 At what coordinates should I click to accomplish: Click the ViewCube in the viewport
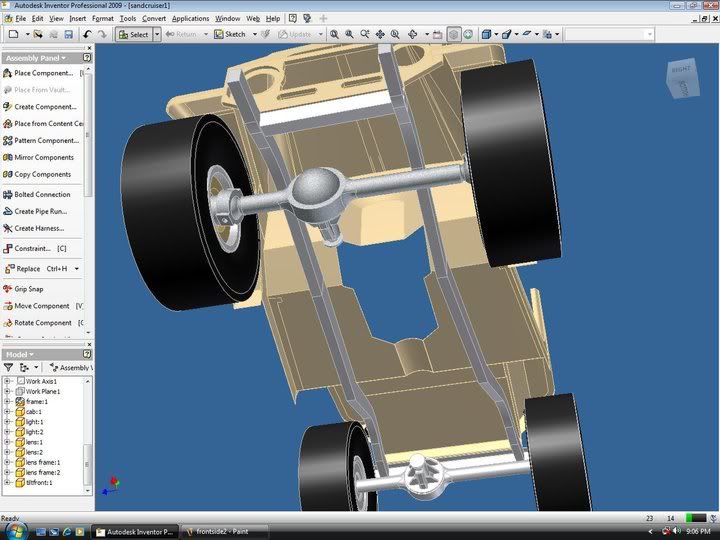click(x=683, y=78)
